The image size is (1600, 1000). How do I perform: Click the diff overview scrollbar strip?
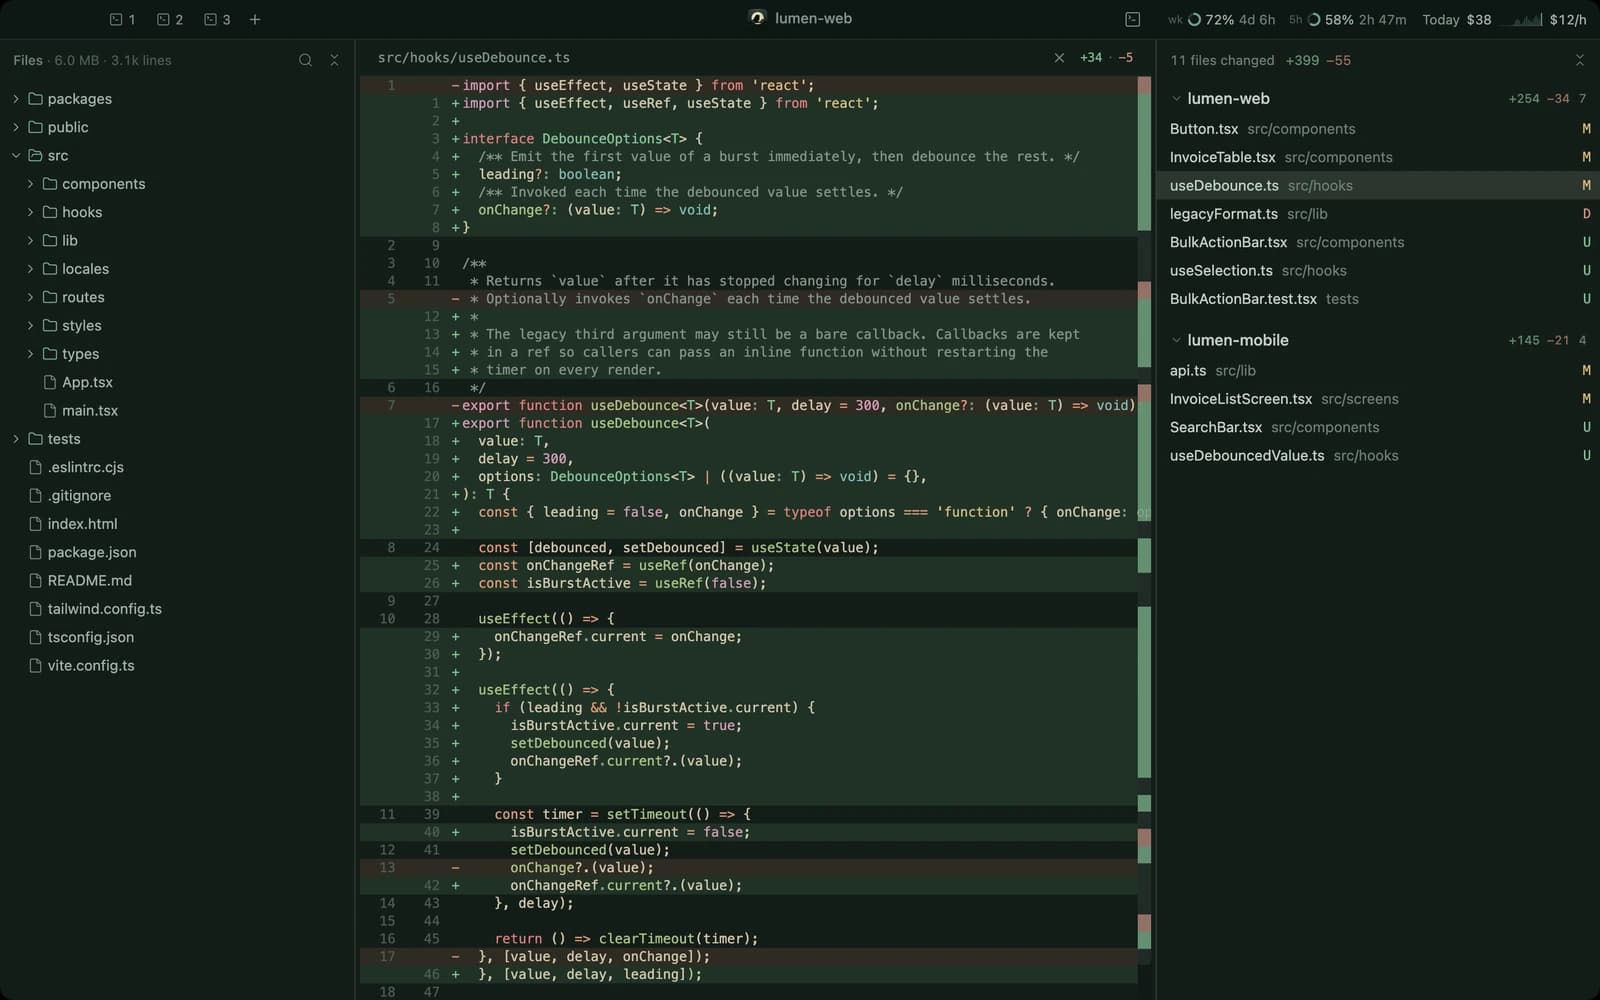point(1144,538)
